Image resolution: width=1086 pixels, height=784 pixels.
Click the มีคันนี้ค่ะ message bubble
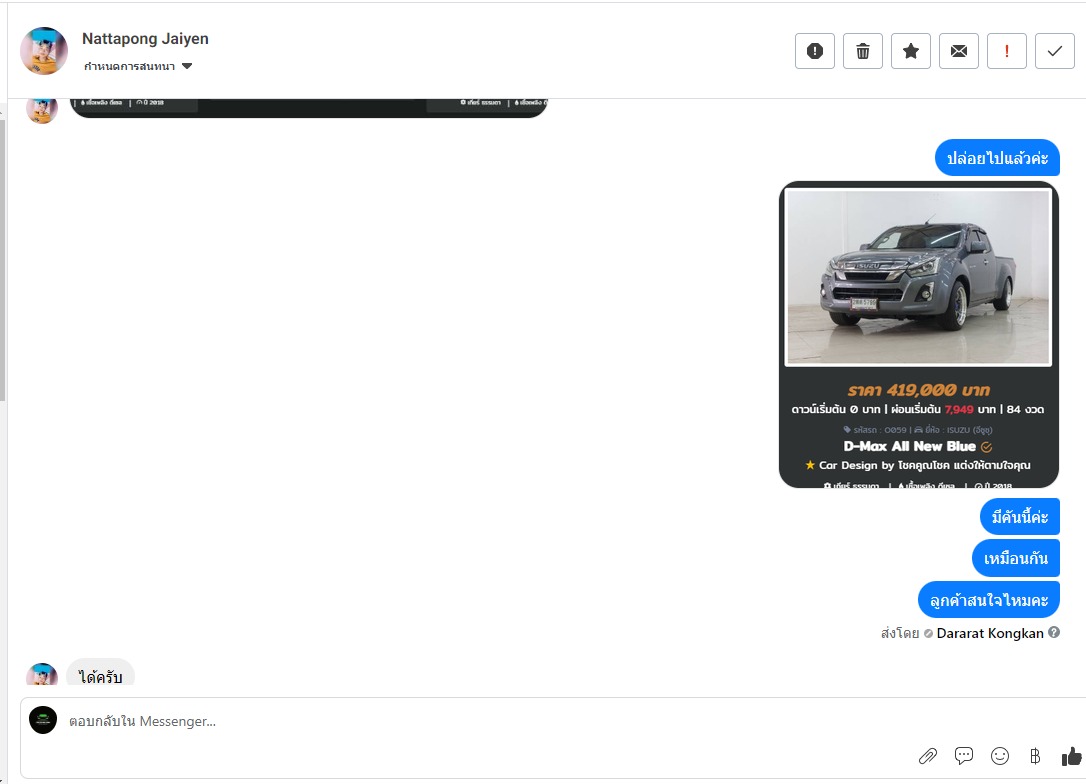pyautogui.click(x=1020, y=517)
